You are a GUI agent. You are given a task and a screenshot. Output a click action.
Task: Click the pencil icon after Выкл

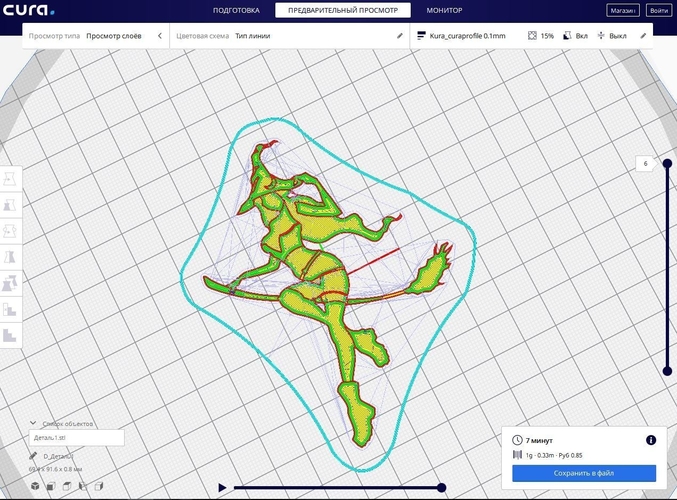[643, 36]
